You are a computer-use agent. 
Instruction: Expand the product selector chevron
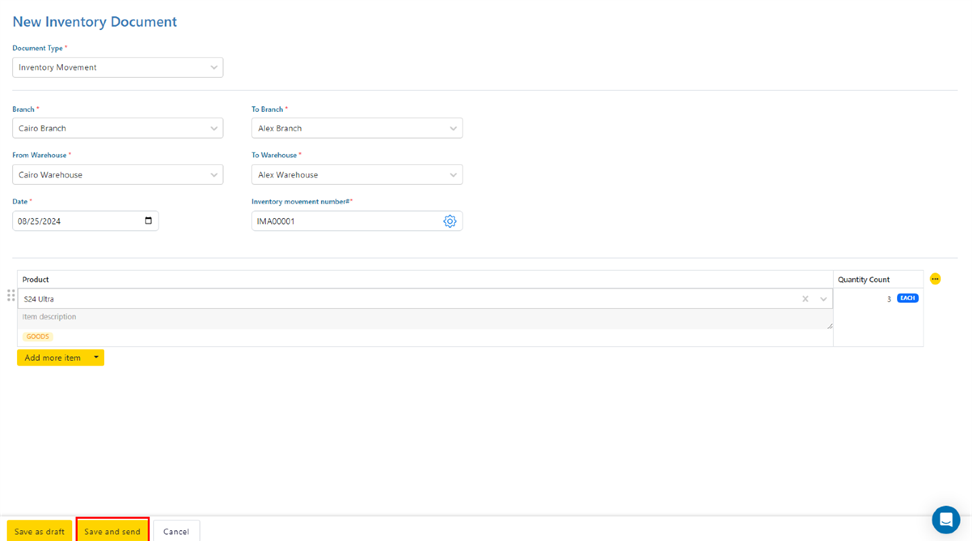pyautogui.click(x=823, y=299)
